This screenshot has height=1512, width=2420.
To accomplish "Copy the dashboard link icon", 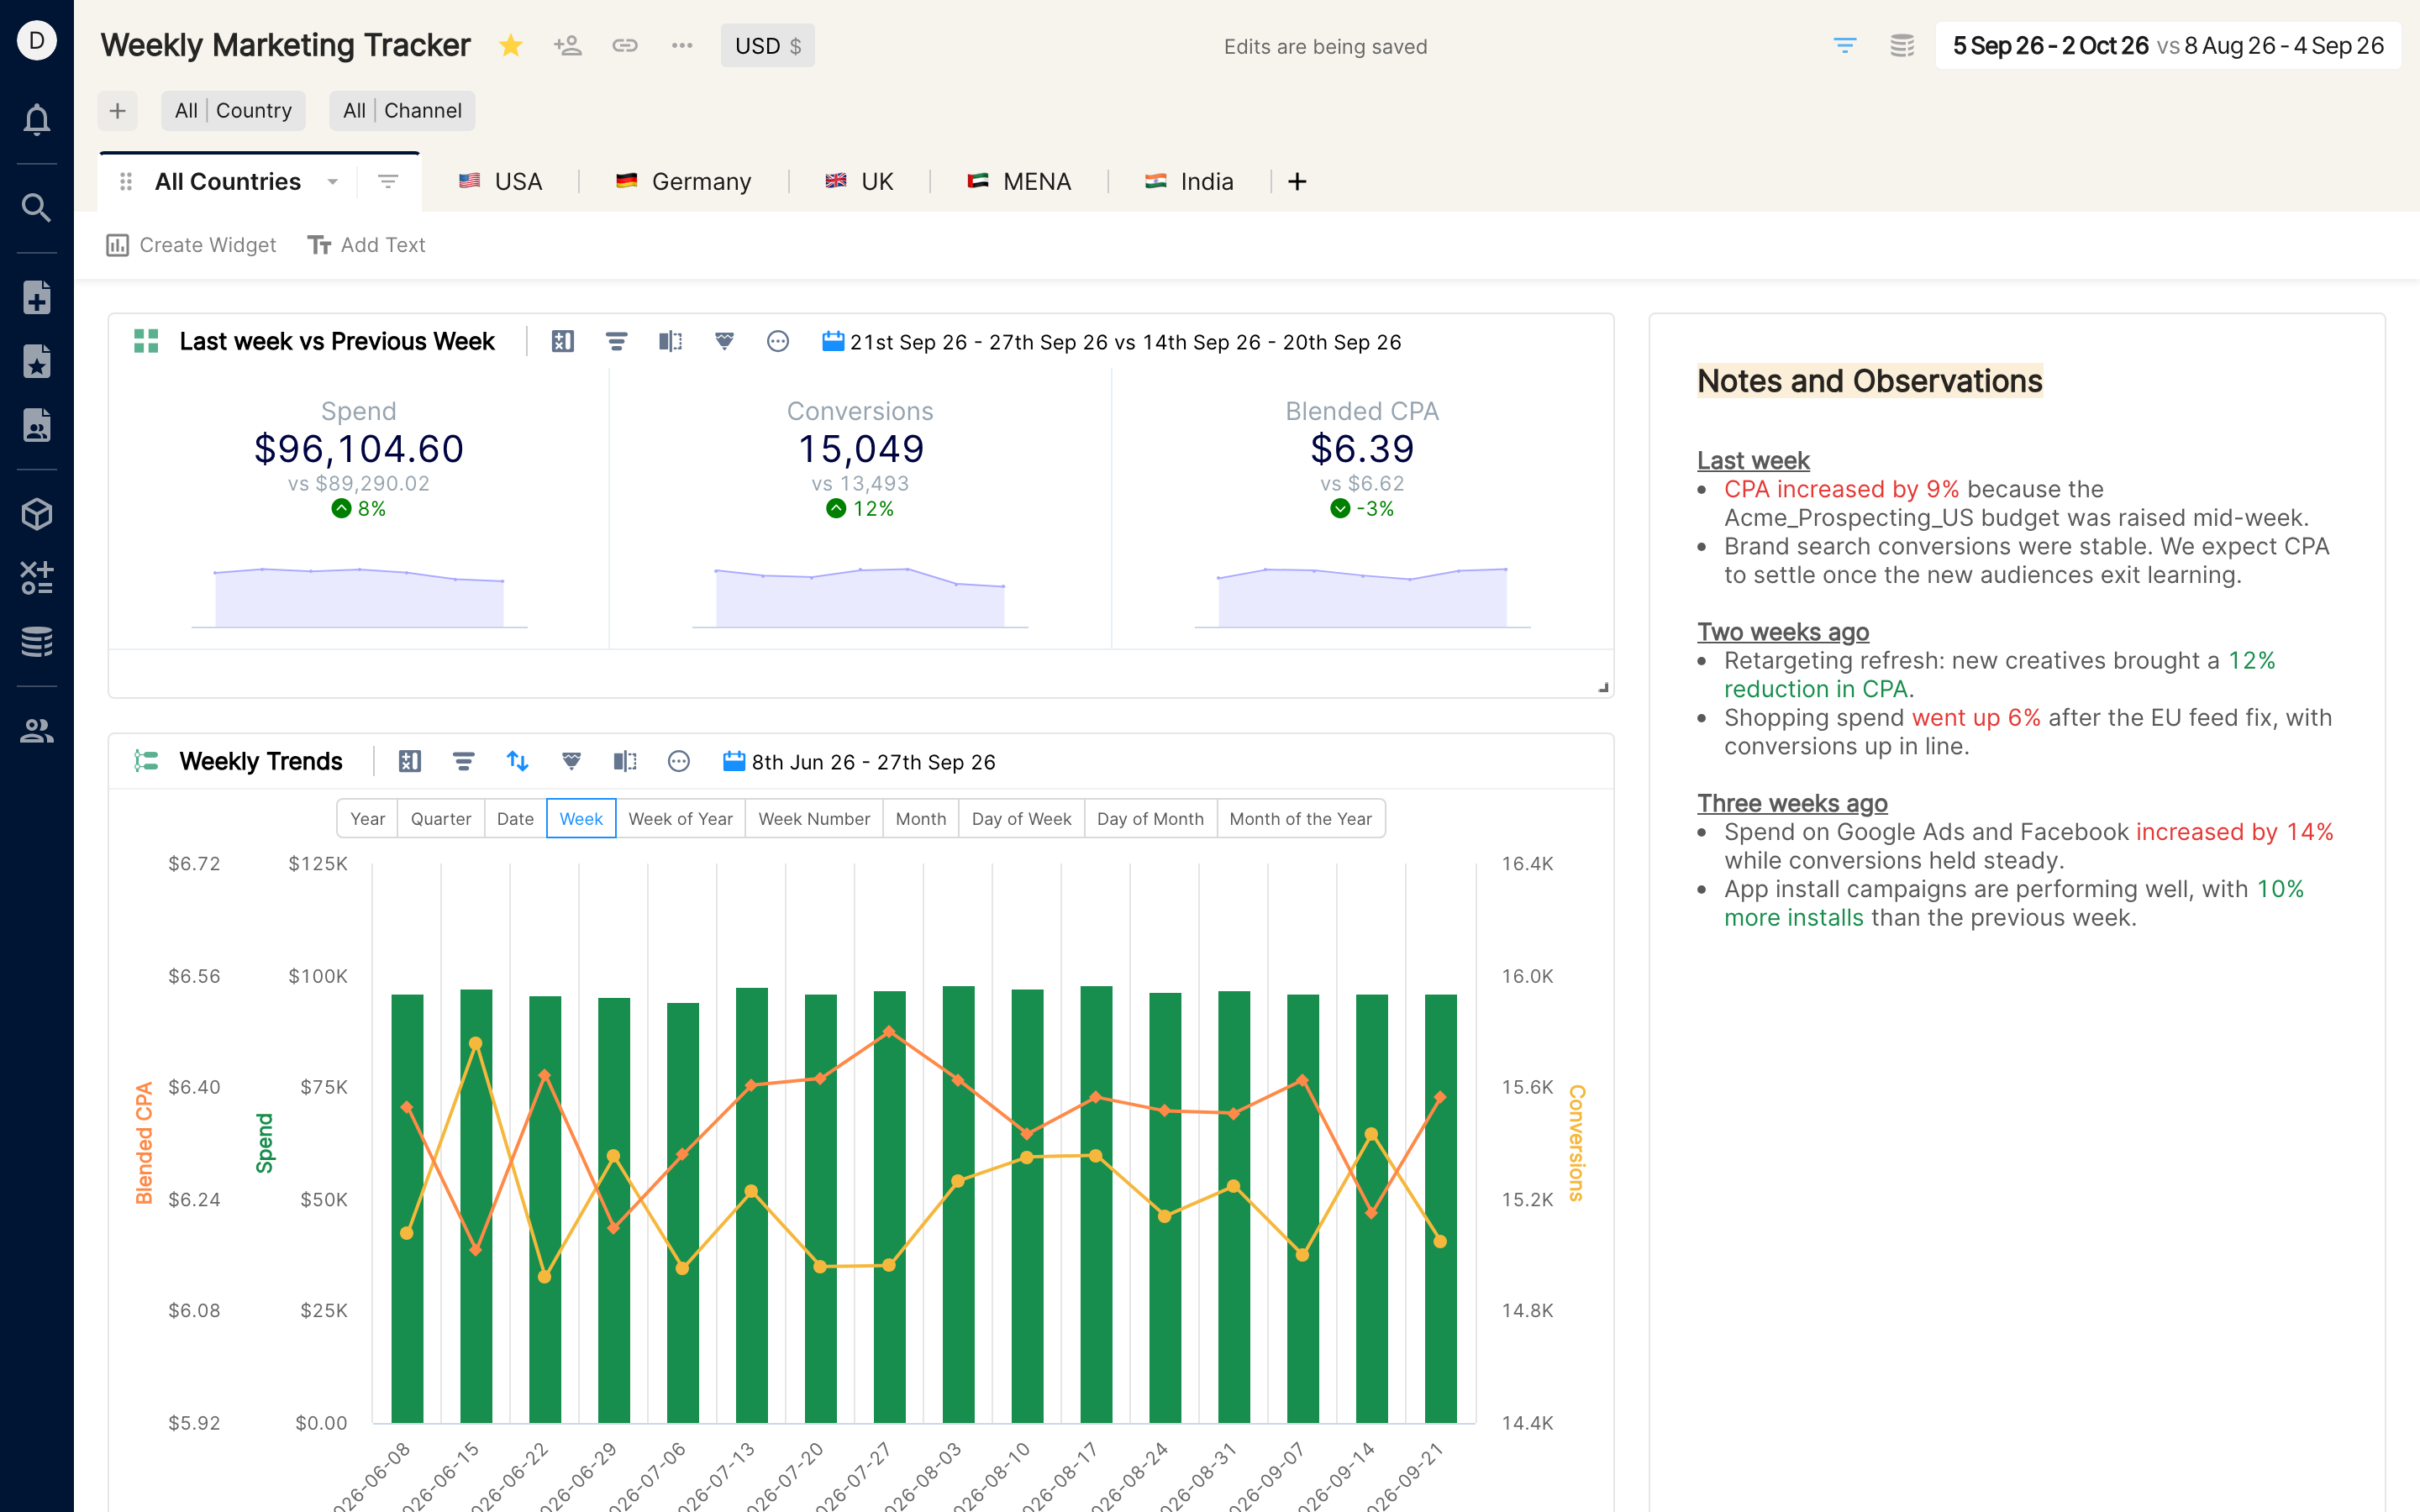I will pyautogui.click(x=625, y=46).
